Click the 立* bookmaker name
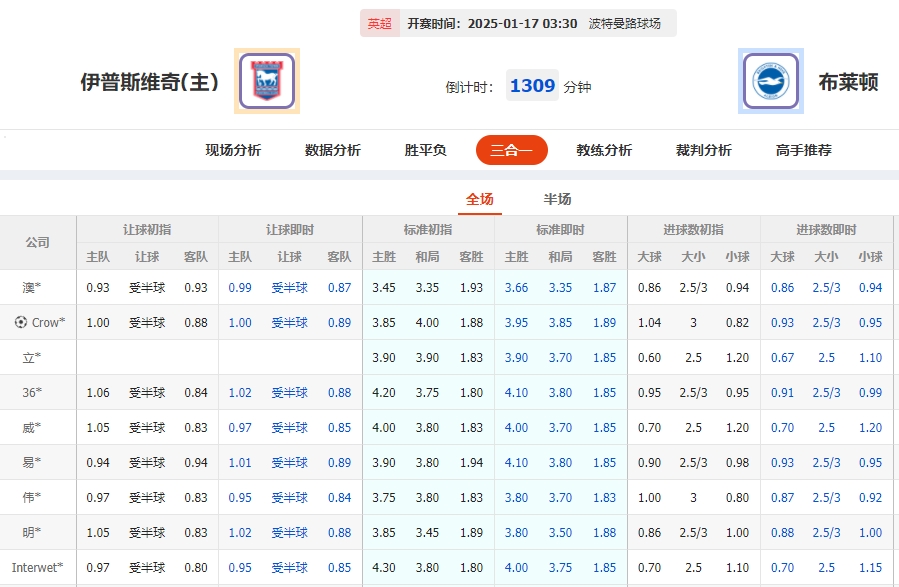Screen dimensions: 899x587 [x=32, y=357]
